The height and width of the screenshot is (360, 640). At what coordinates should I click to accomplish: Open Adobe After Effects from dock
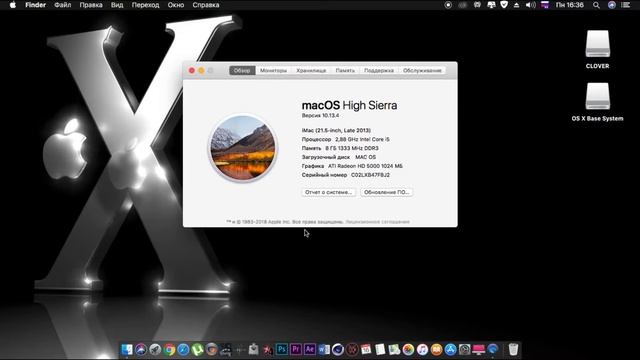[x=310, y=349]
